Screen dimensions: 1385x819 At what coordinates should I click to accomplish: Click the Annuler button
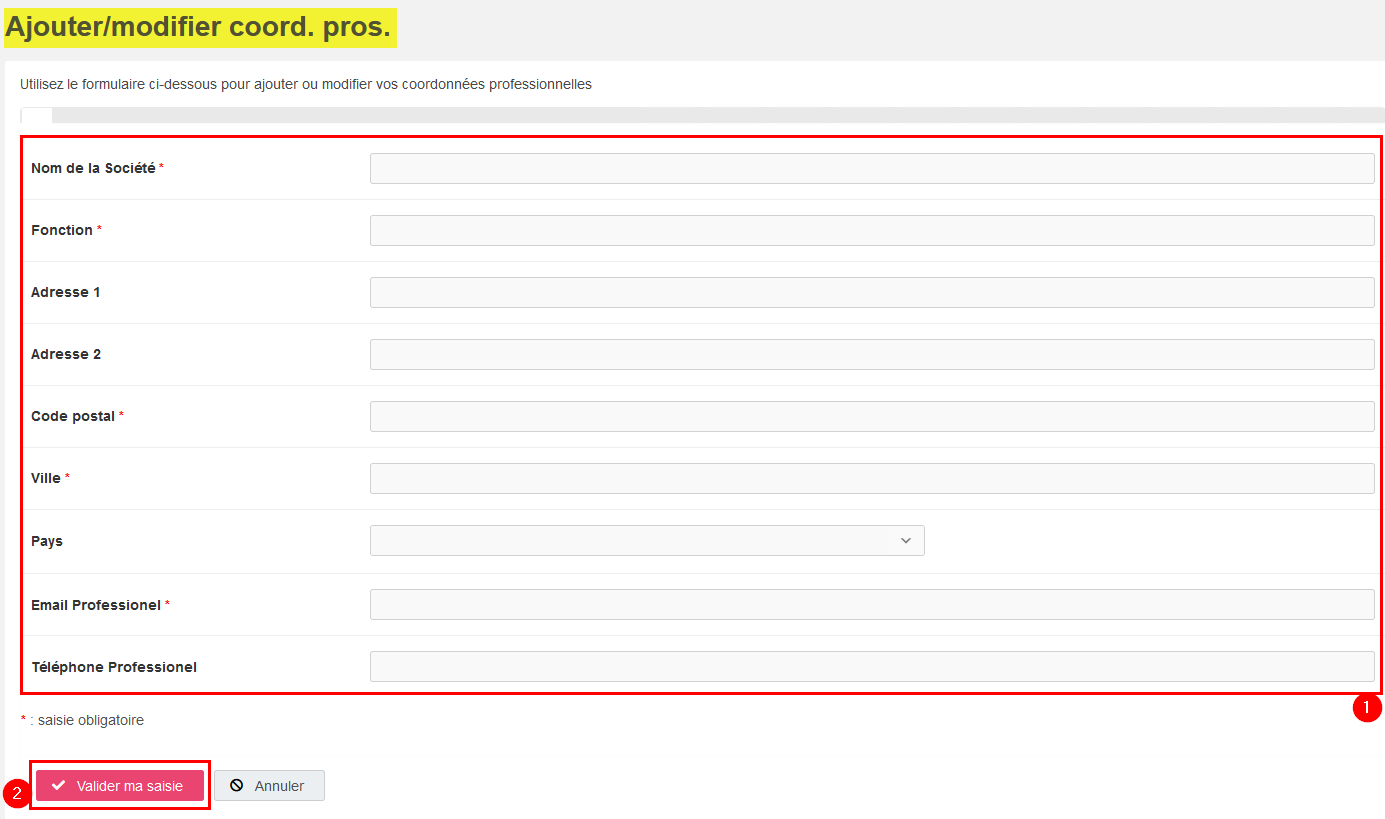(x=269, y=786)
